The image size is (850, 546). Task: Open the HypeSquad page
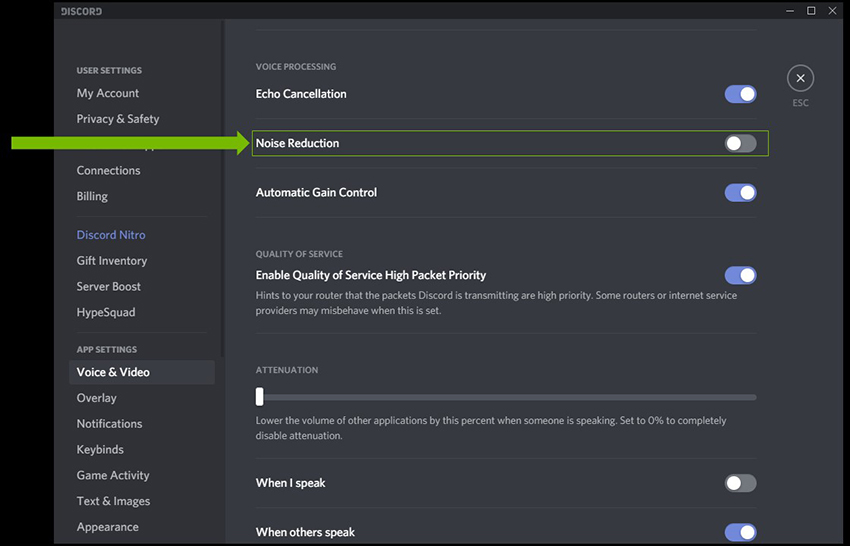pos(106,313)
